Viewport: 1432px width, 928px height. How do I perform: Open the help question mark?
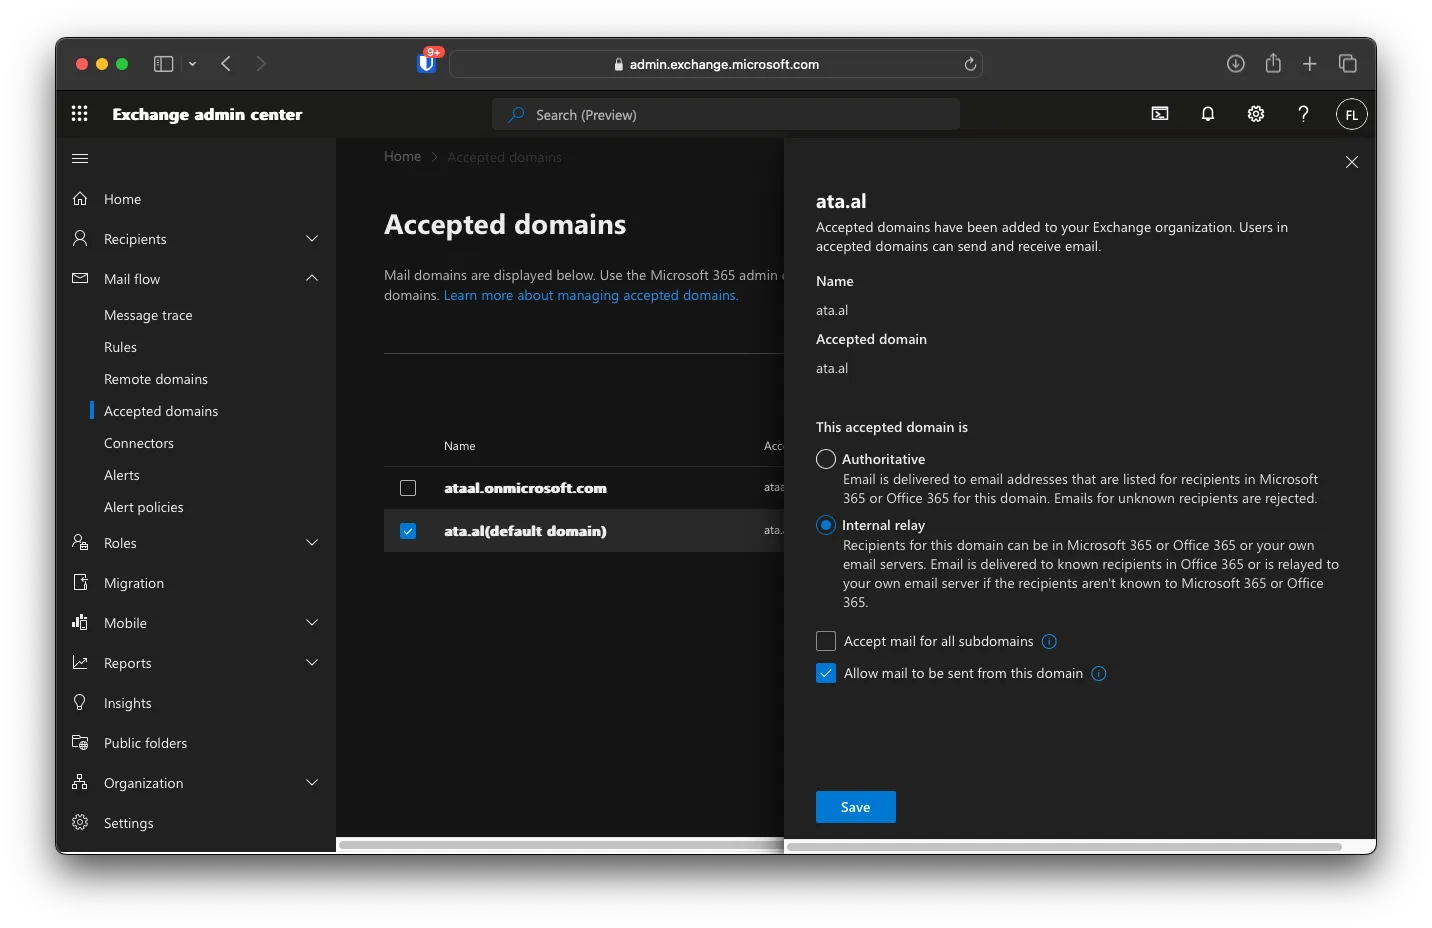pyautogui.click(x=1303, y=114)
